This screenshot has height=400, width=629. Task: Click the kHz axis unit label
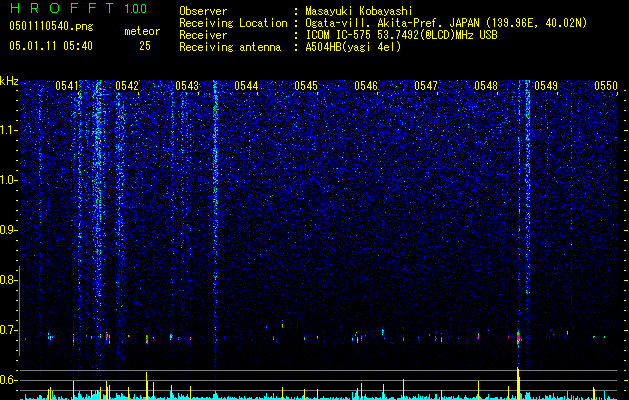click(x=9, y=81)
